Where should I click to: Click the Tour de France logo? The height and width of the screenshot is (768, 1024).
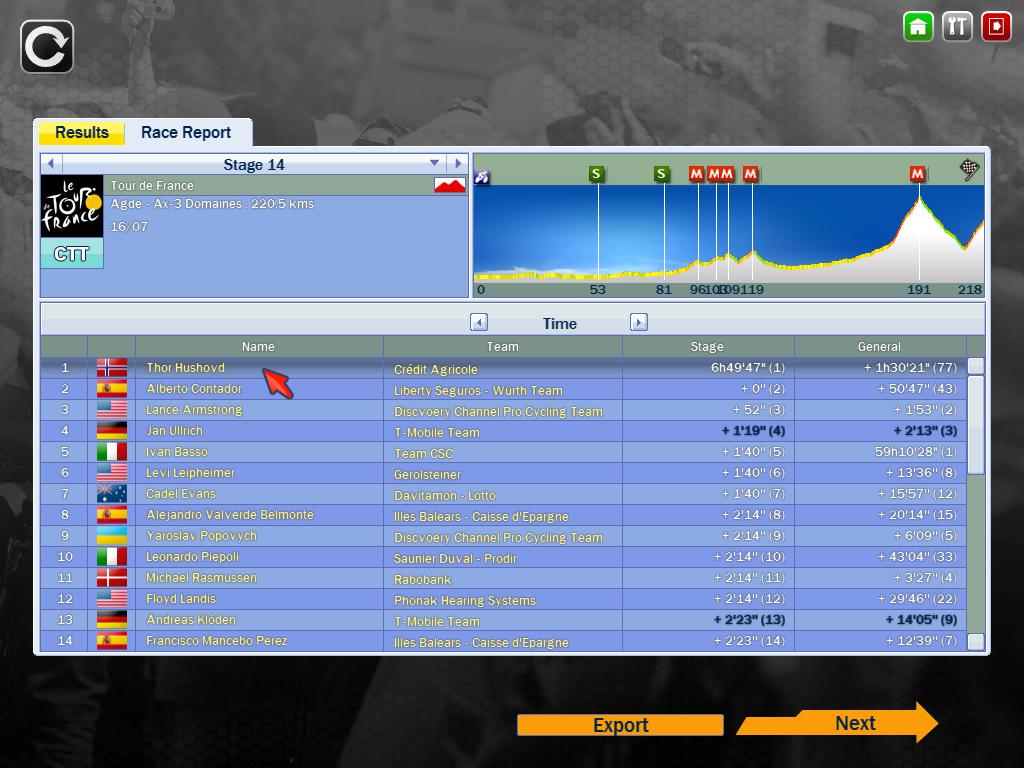pyautogui.click(x=72, y=207)
